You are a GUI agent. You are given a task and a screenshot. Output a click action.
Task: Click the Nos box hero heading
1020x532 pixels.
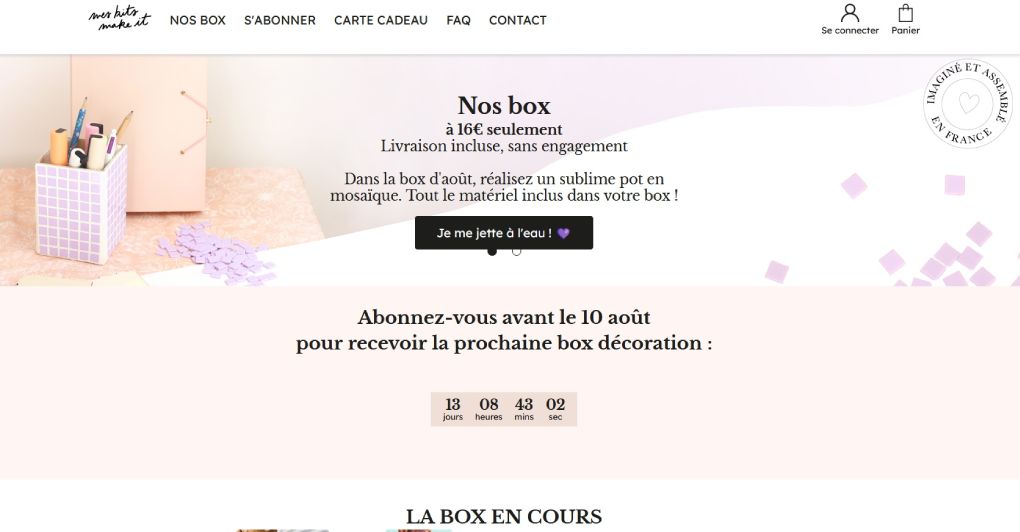click(x=504, y=105)
